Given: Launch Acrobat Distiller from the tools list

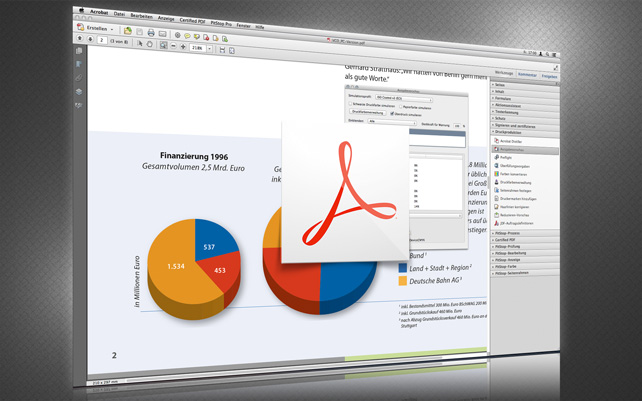Looking at the screenshot, I should [508, 141].
